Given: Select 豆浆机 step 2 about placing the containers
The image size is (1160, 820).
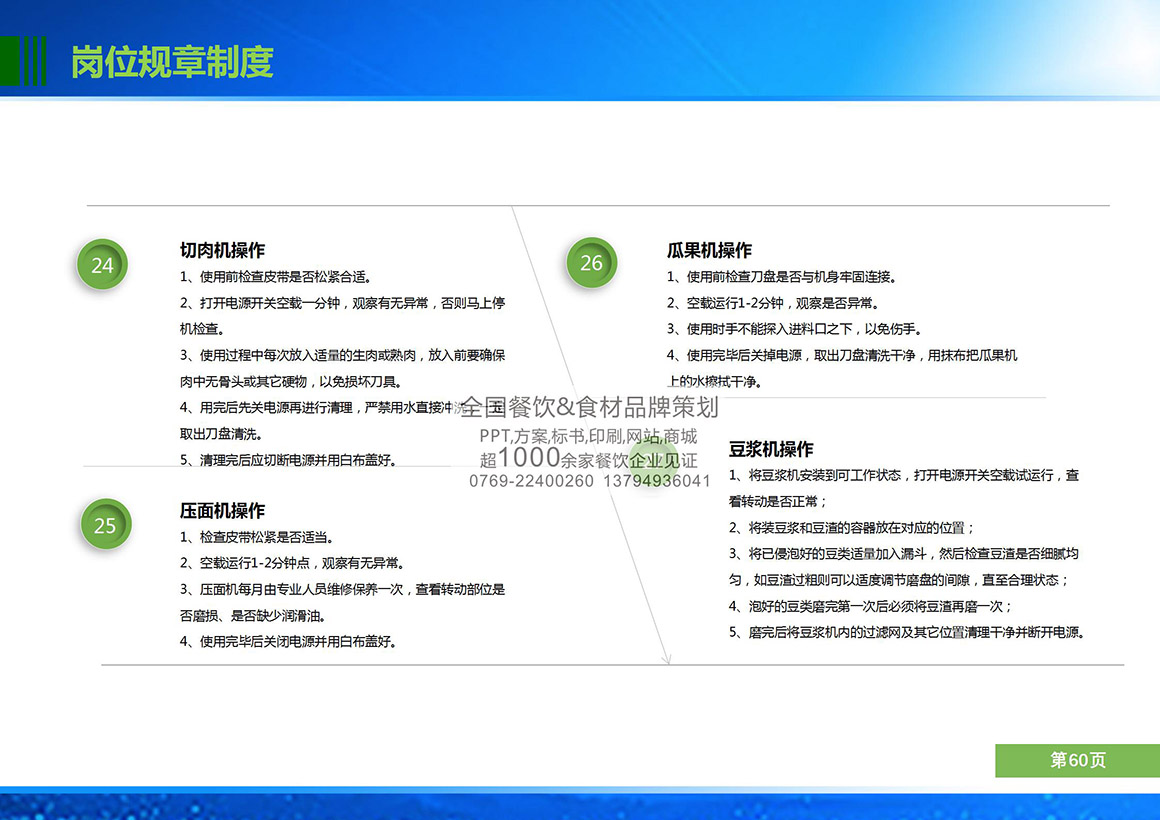Looking at the screenshot, I should tap(851, 527).
